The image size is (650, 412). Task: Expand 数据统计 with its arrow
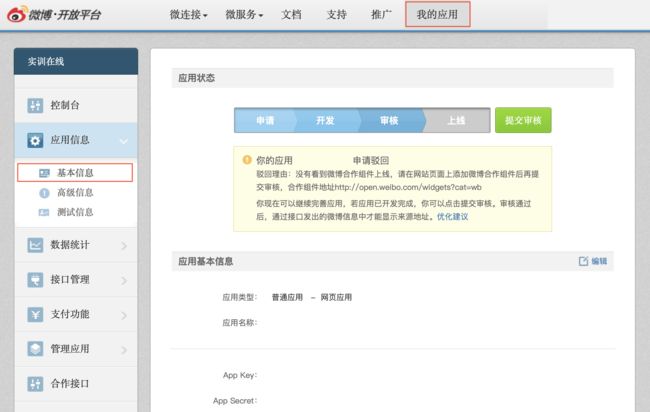coord(124,246)
